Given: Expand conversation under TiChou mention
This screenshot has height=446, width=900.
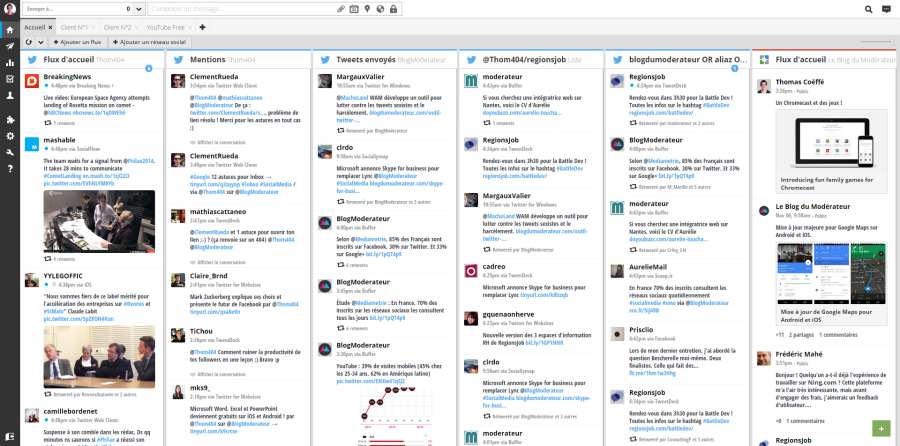Looking at the screenshot, I should click(222, 374).
